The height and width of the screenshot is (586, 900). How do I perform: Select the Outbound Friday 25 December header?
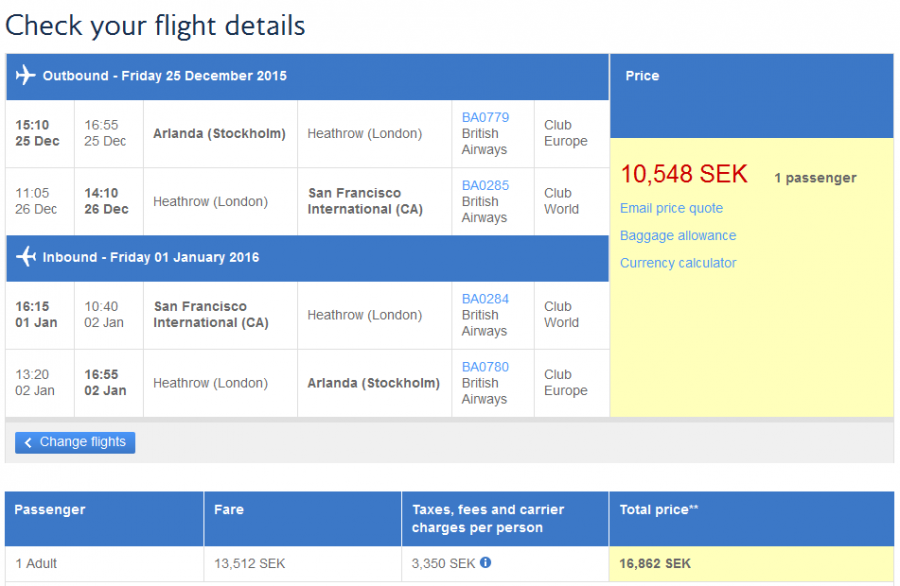point(164,76)
